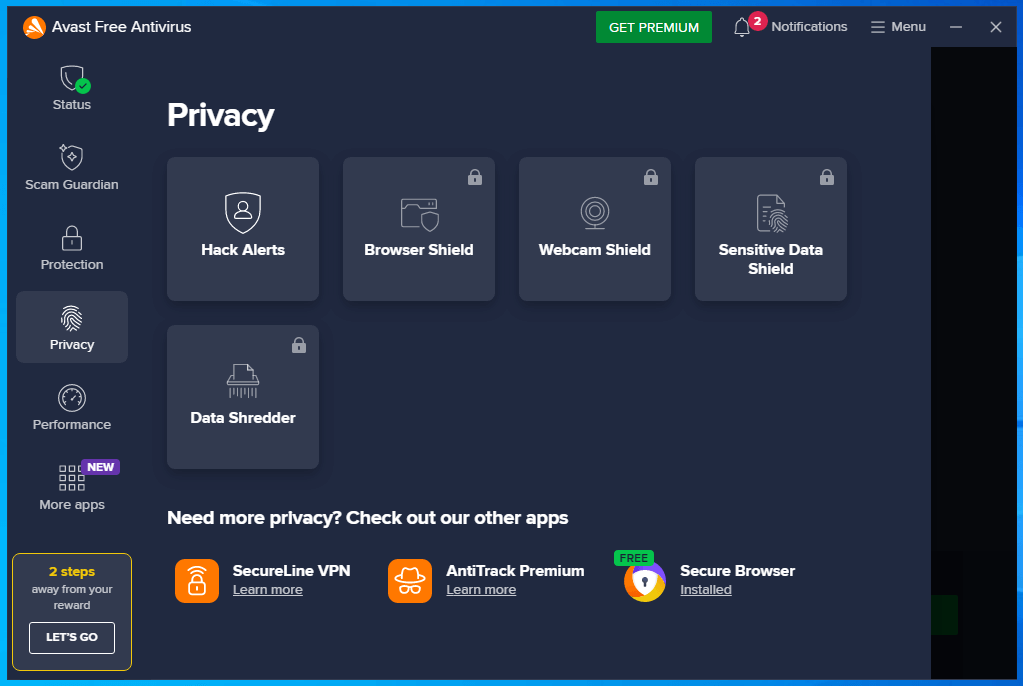1023x686 pixels.
Task: Click the Secure Browser app icon
Action: [x=645, y=581]
